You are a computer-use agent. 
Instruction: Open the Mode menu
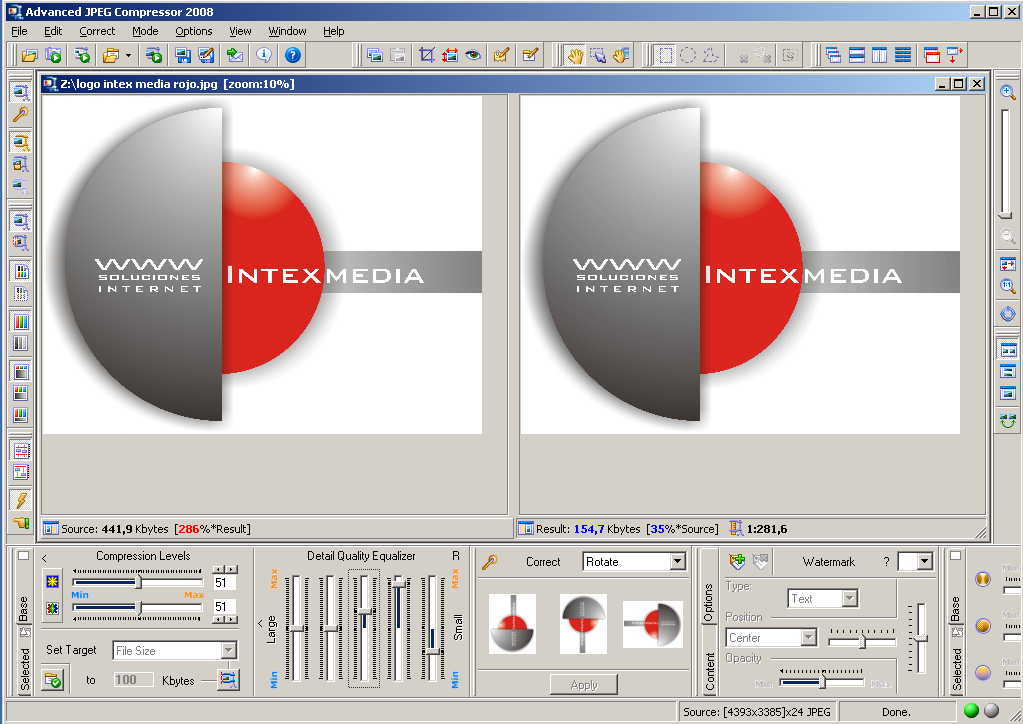pos(145,31)
